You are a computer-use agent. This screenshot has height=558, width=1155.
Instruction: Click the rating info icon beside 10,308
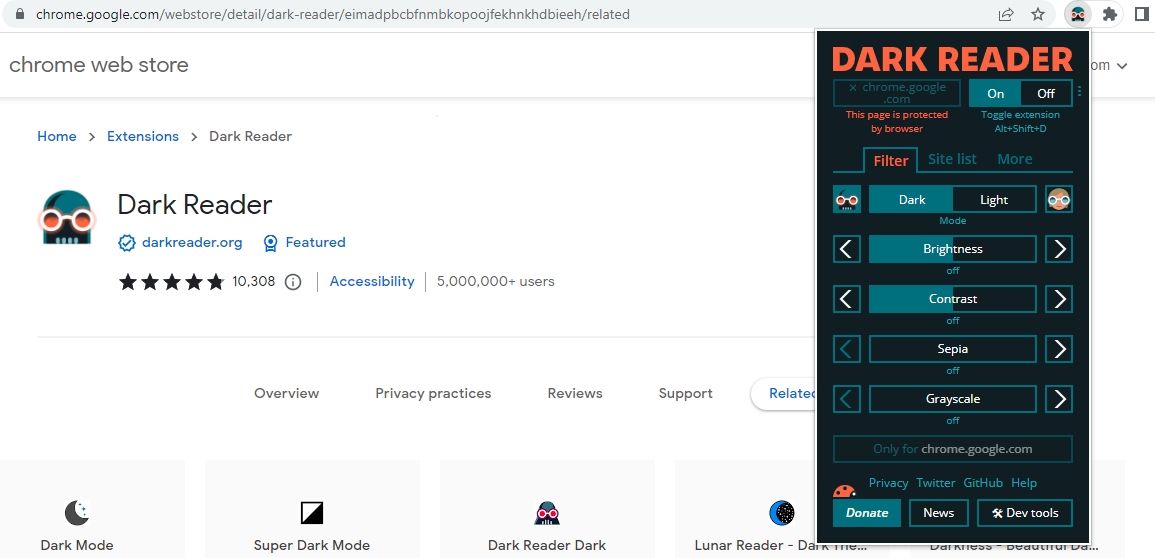pos(293,282)
